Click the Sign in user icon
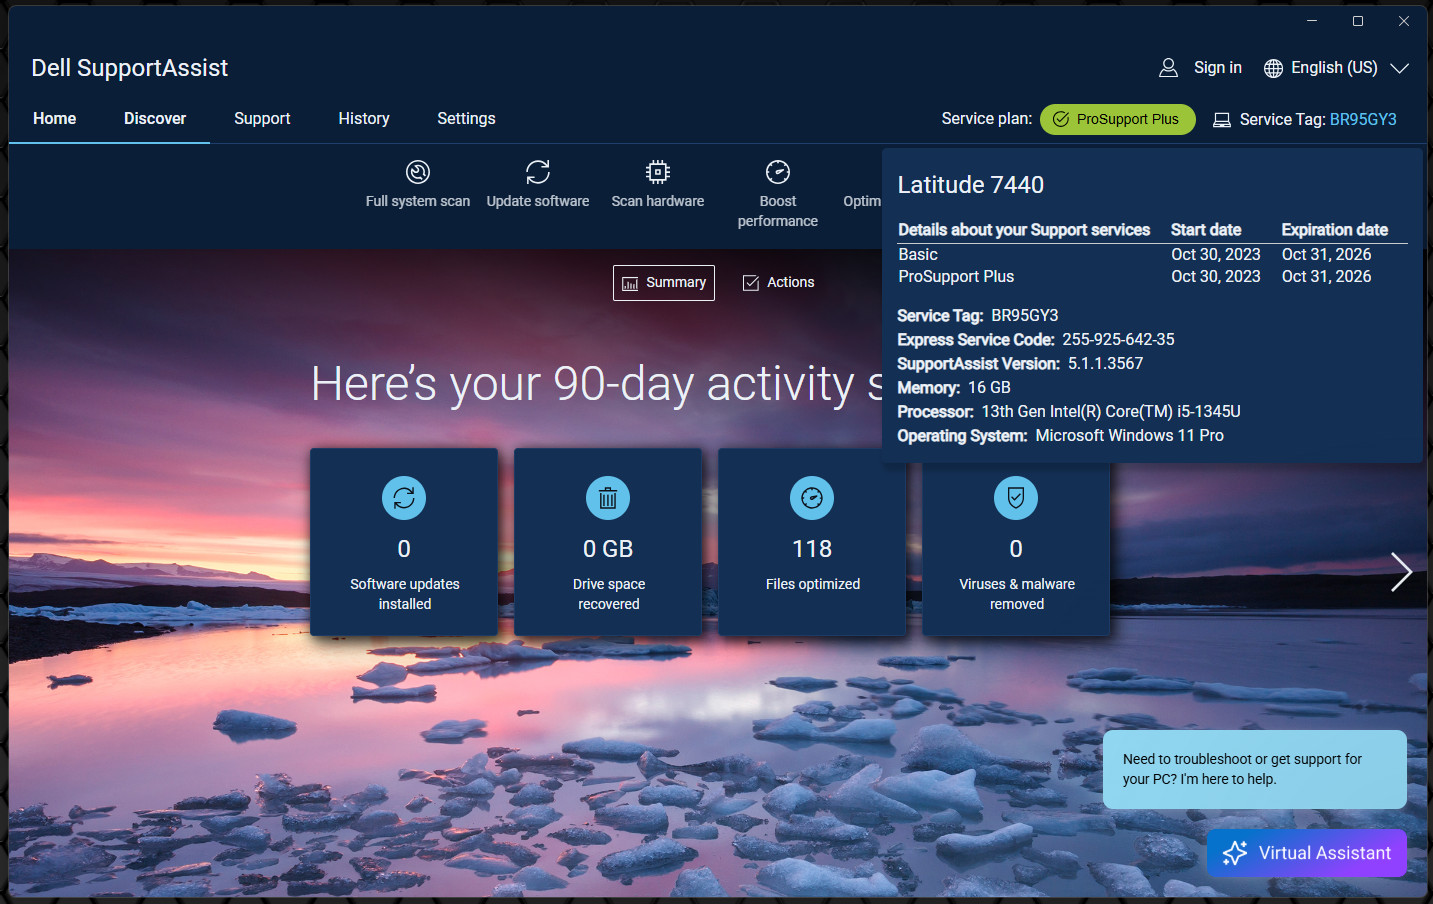This screenshot has width=1433, height=904. click(x=1168, y=68)
